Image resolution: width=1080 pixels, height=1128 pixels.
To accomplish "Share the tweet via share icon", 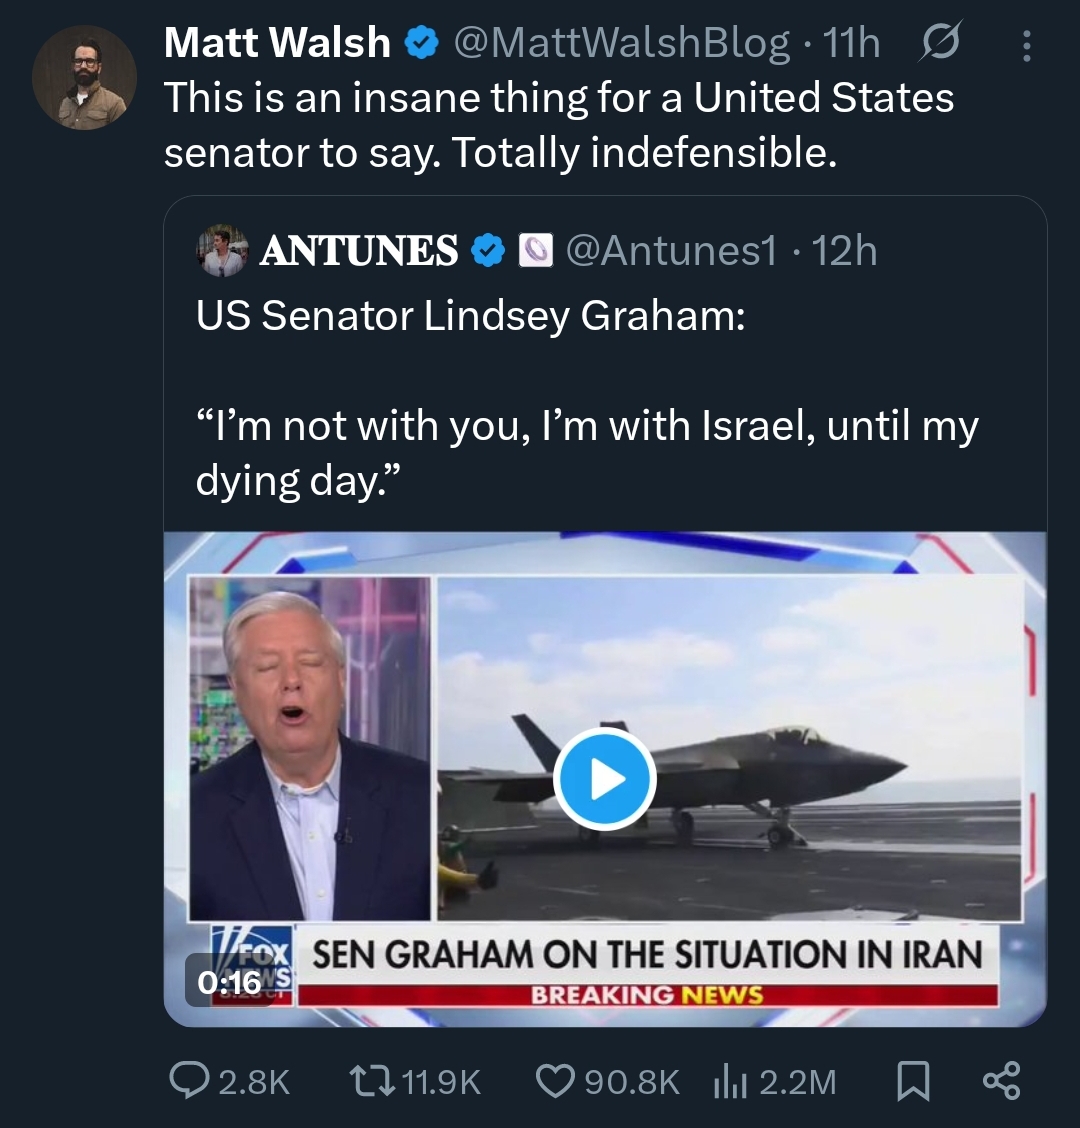I will [x=1001, y=1081].
